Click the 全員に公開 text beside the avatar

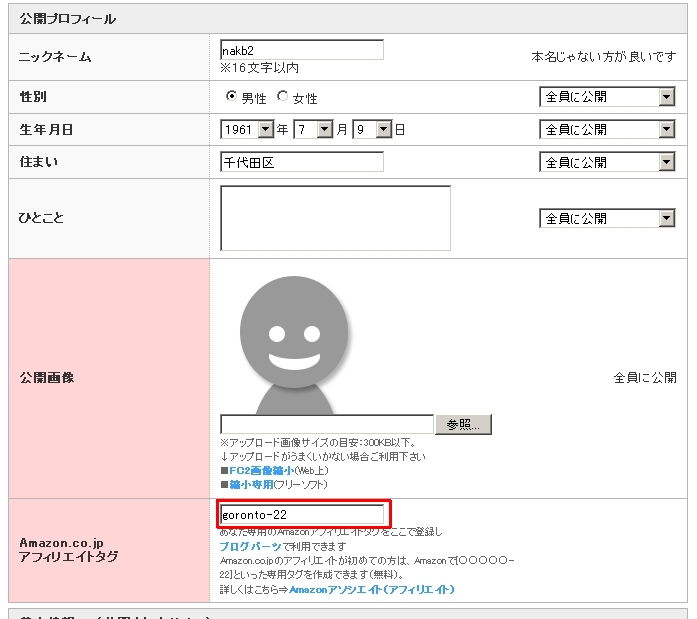tap(645, 378)
